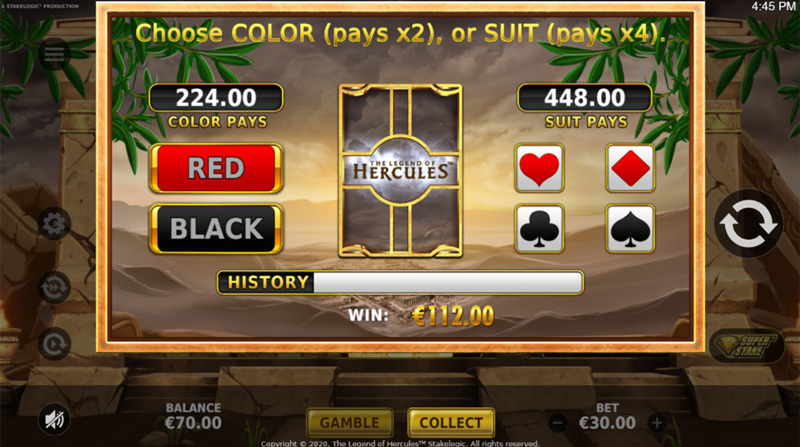Click the large spin button

click(748, 224)
